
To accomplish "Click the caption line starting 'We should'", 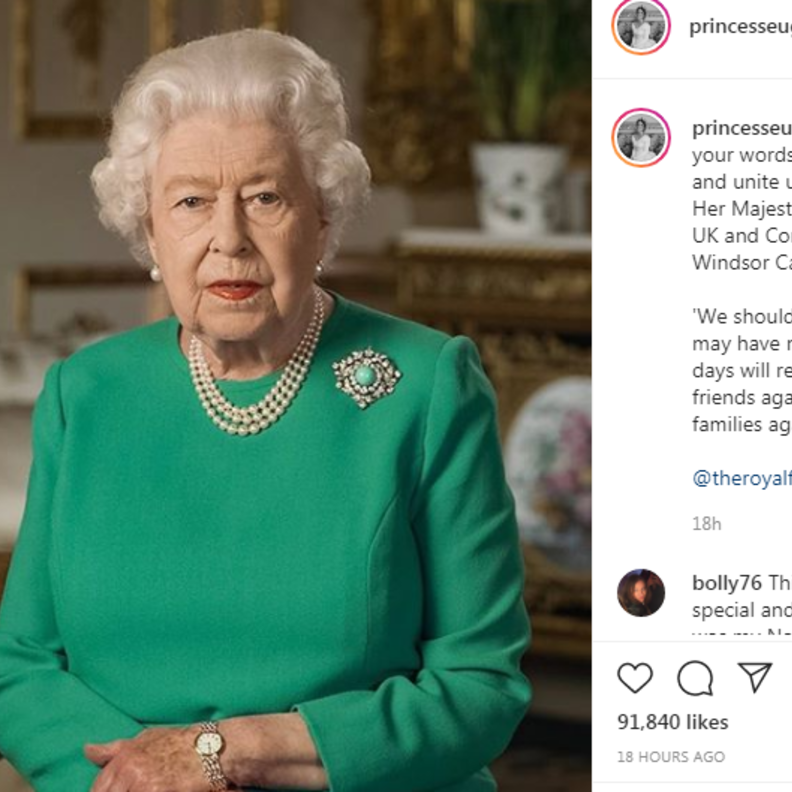I will 741,317.
